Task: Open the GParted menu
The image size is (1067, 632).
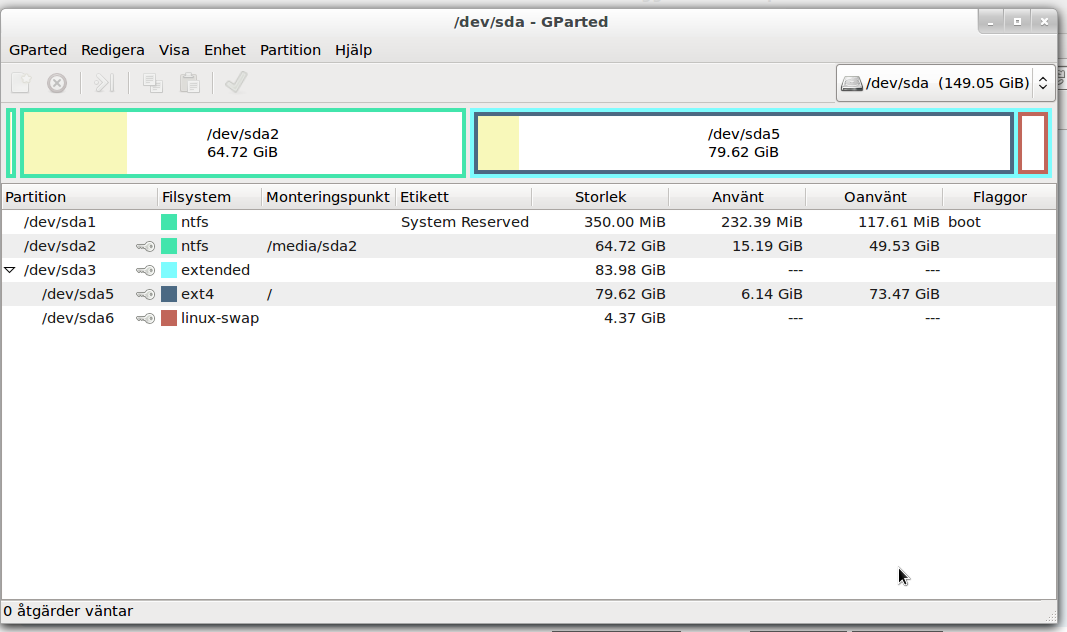Action: [38, 50]
